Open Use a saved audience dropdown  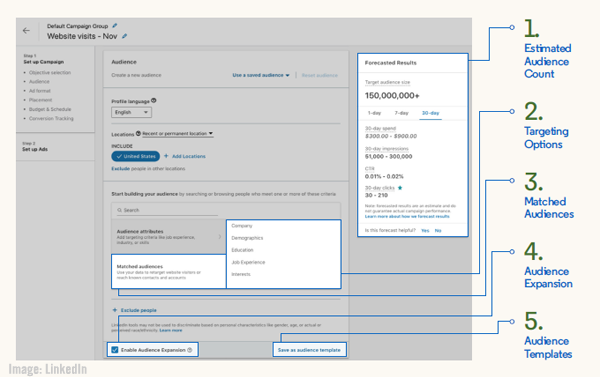261,75
